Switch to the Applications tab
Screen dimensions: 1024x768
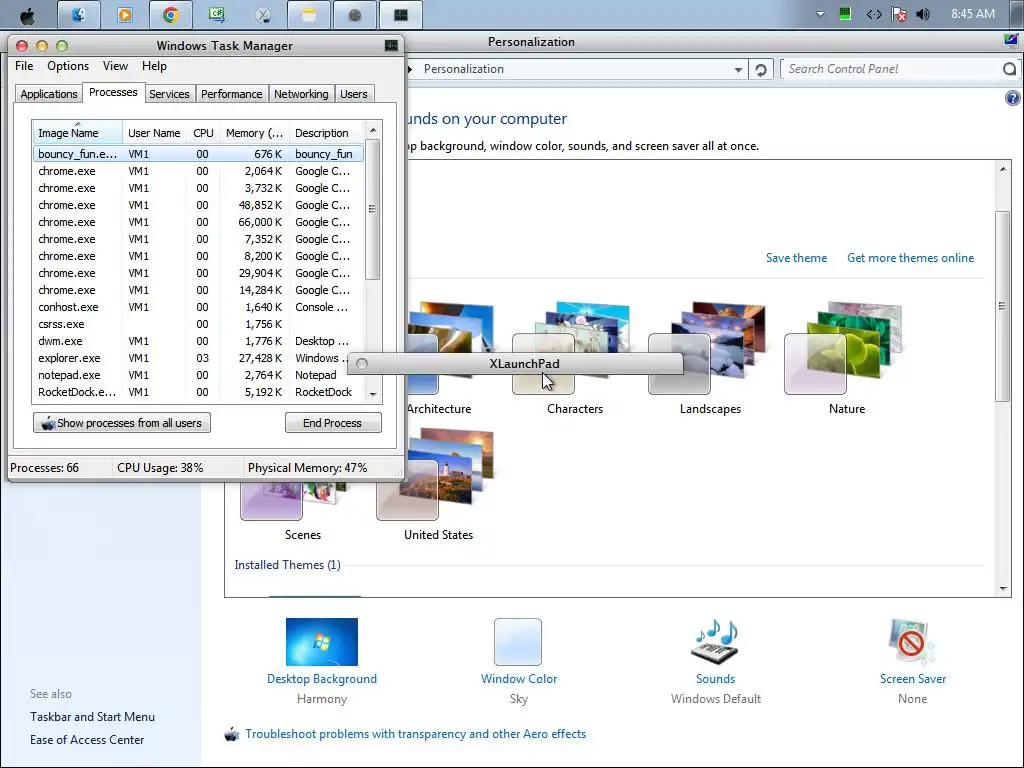(x=49, y=94)
